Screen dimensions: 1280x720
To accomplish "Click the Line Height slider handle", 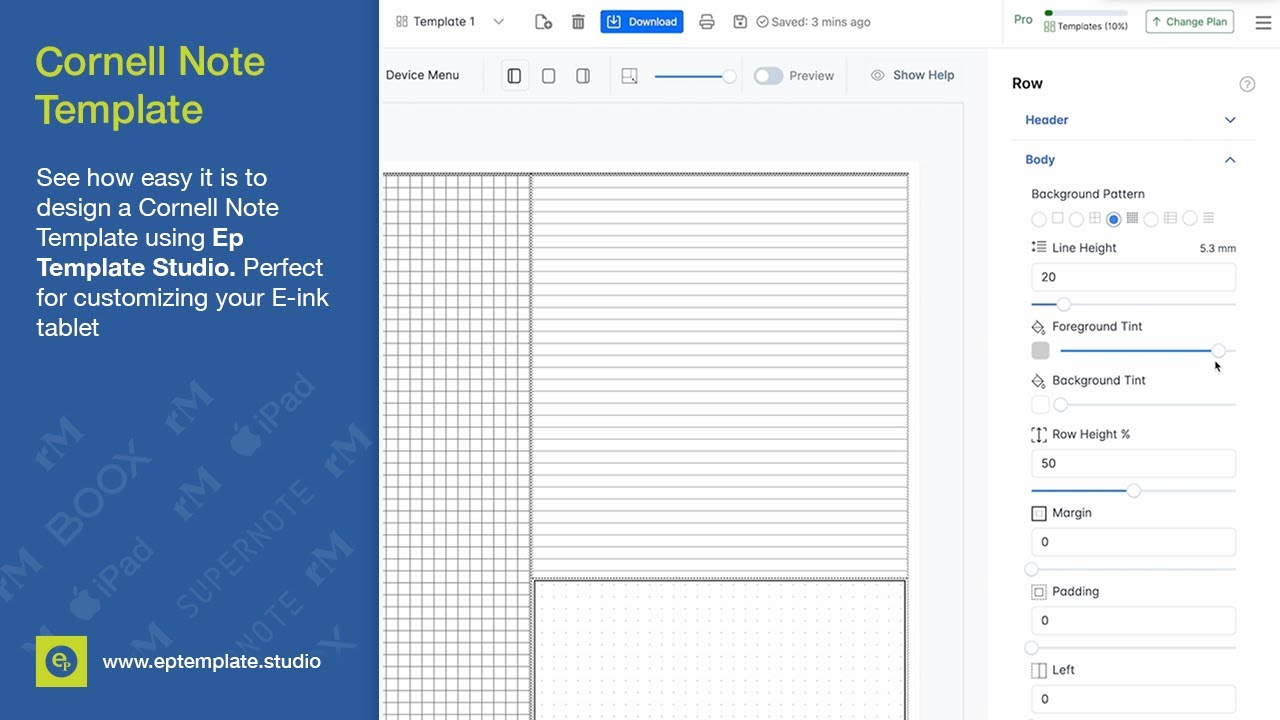I will pos(1064,304).
